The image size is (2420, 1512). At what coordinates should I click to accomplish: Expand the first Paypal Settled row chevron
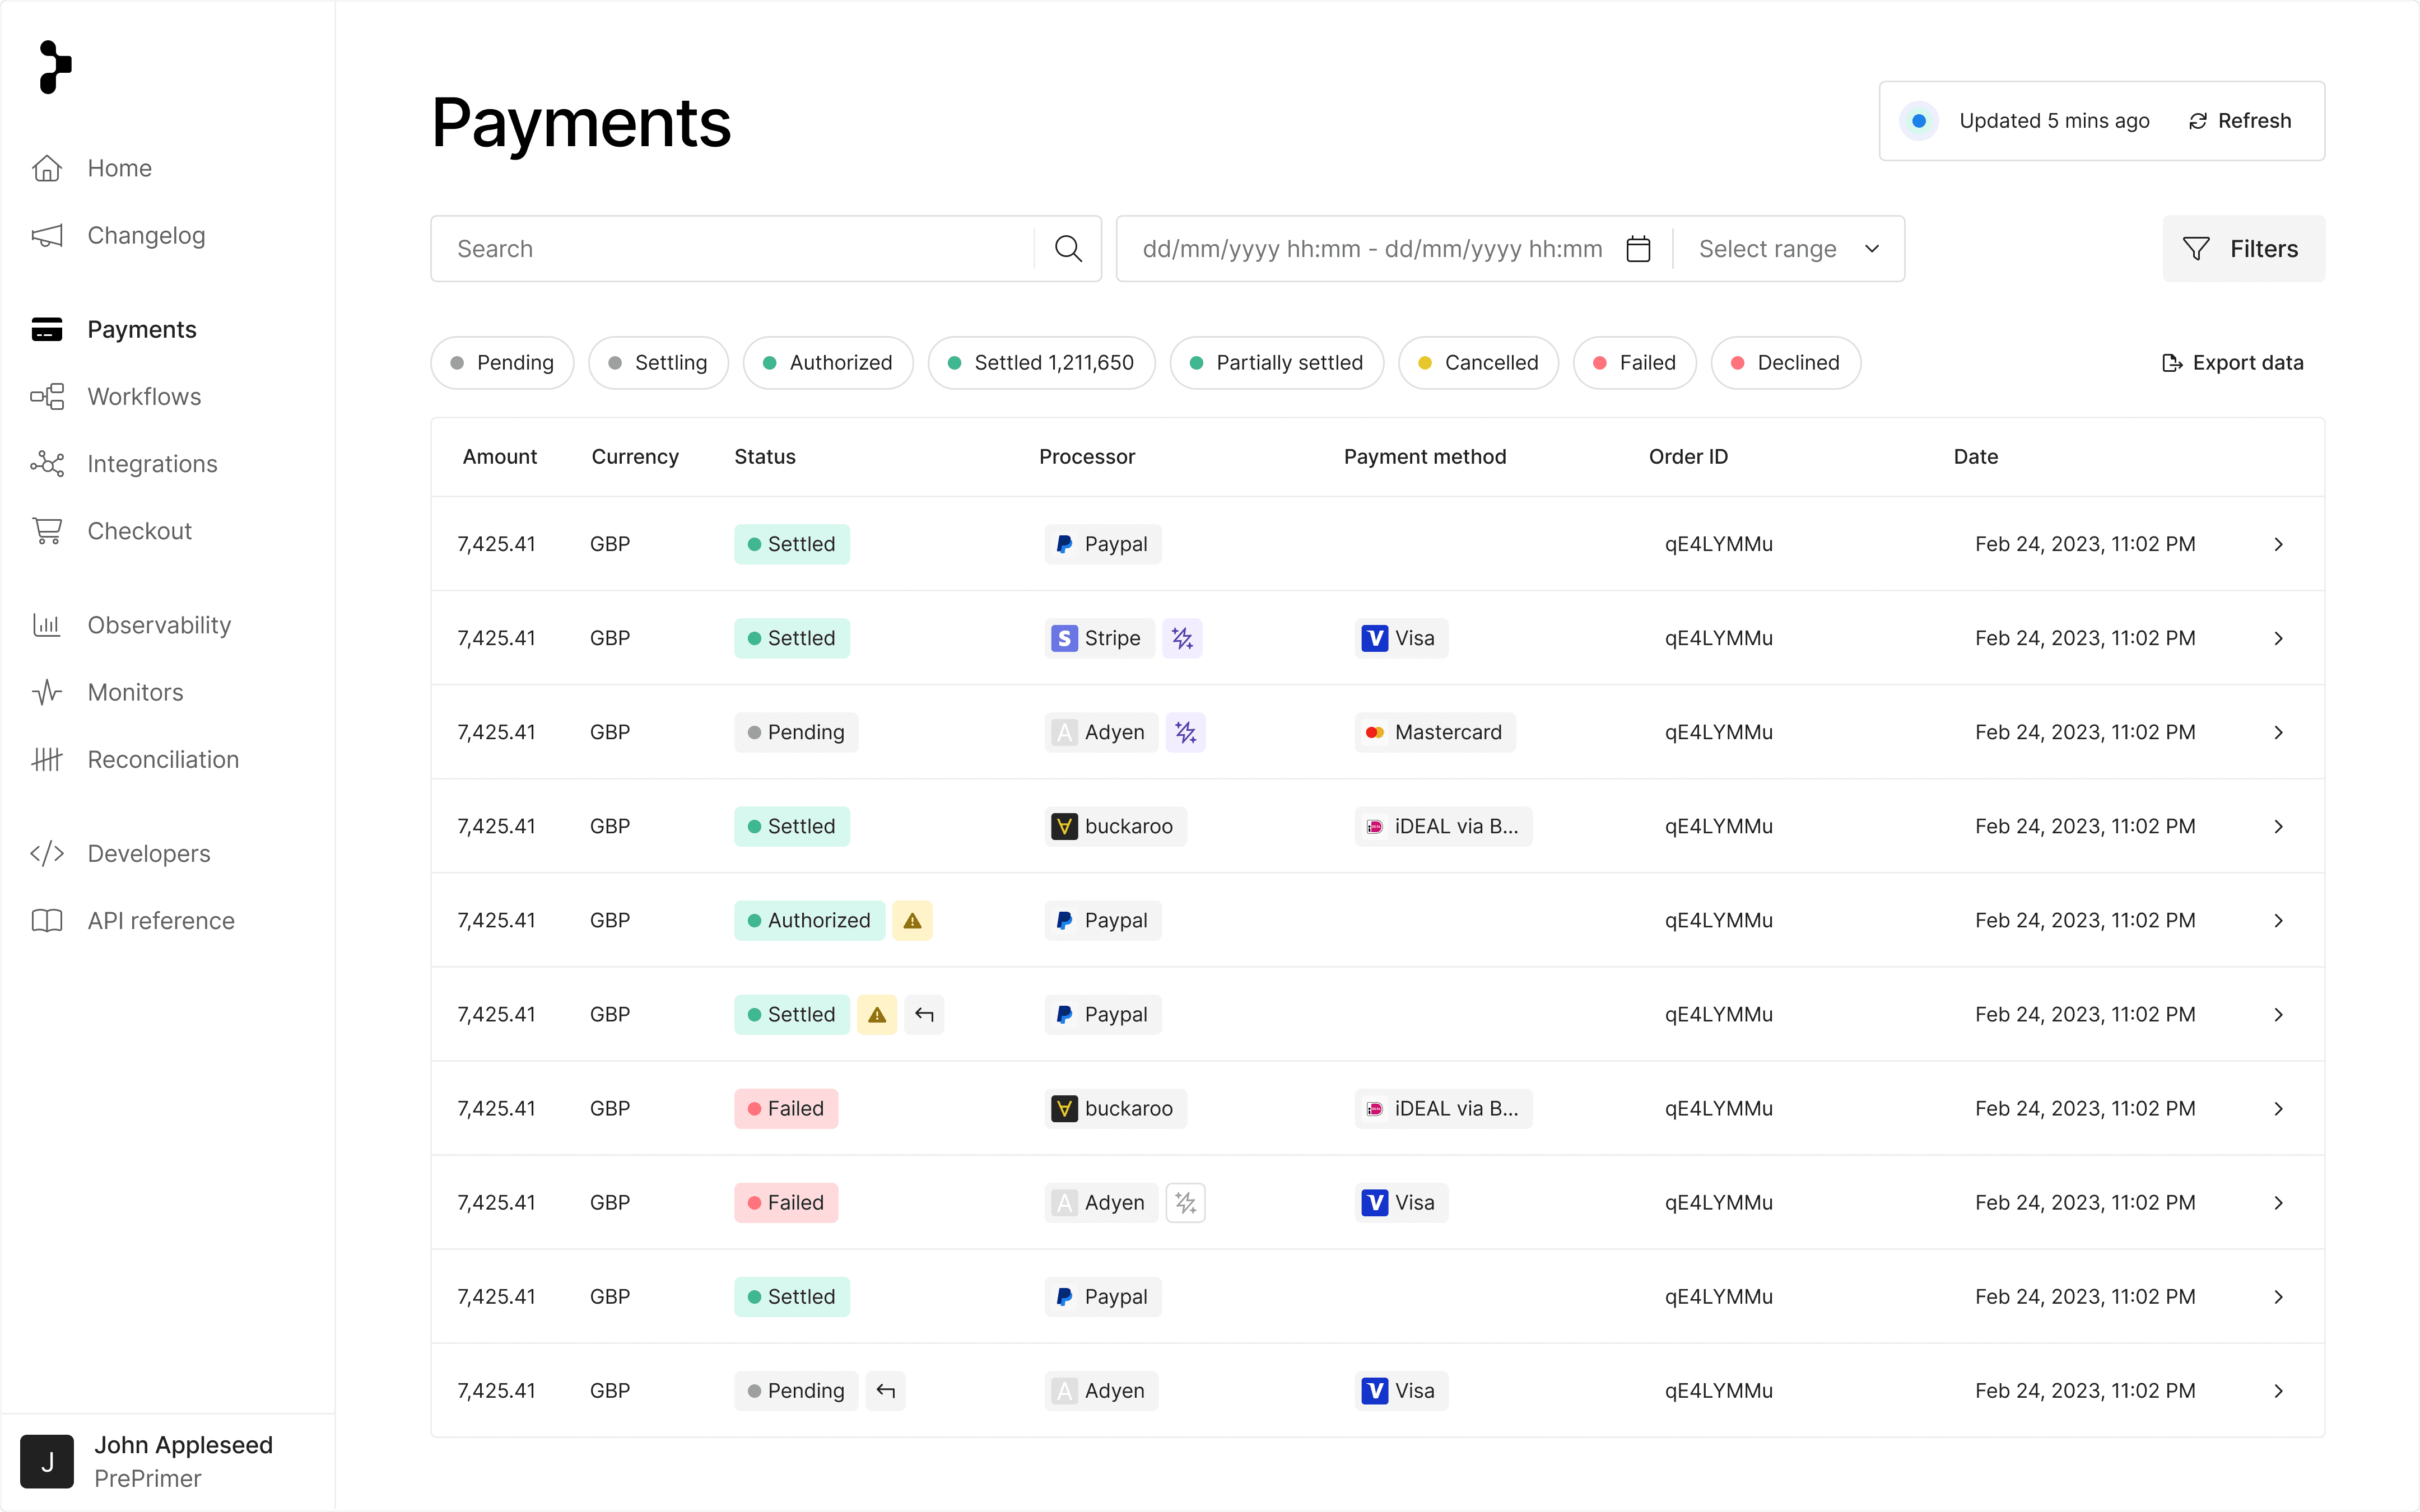click(x=2278, y=544)
